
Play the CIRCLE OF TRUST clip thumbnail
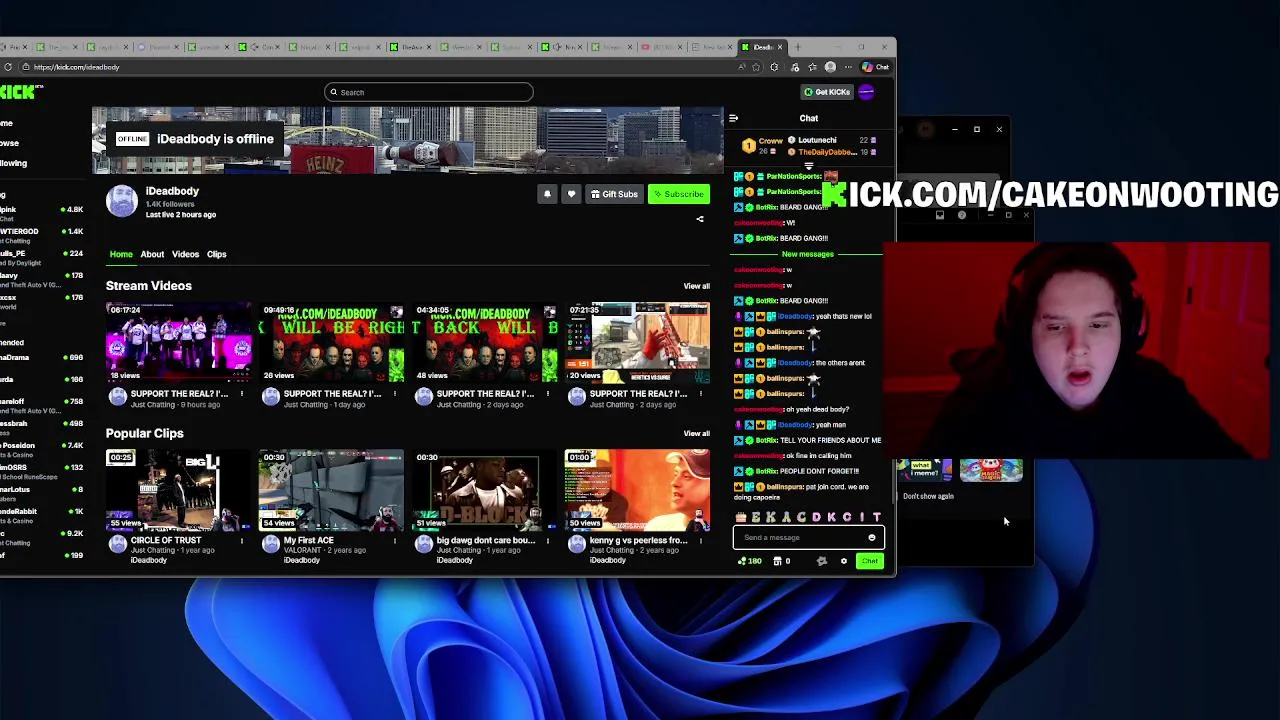[179, 490]
